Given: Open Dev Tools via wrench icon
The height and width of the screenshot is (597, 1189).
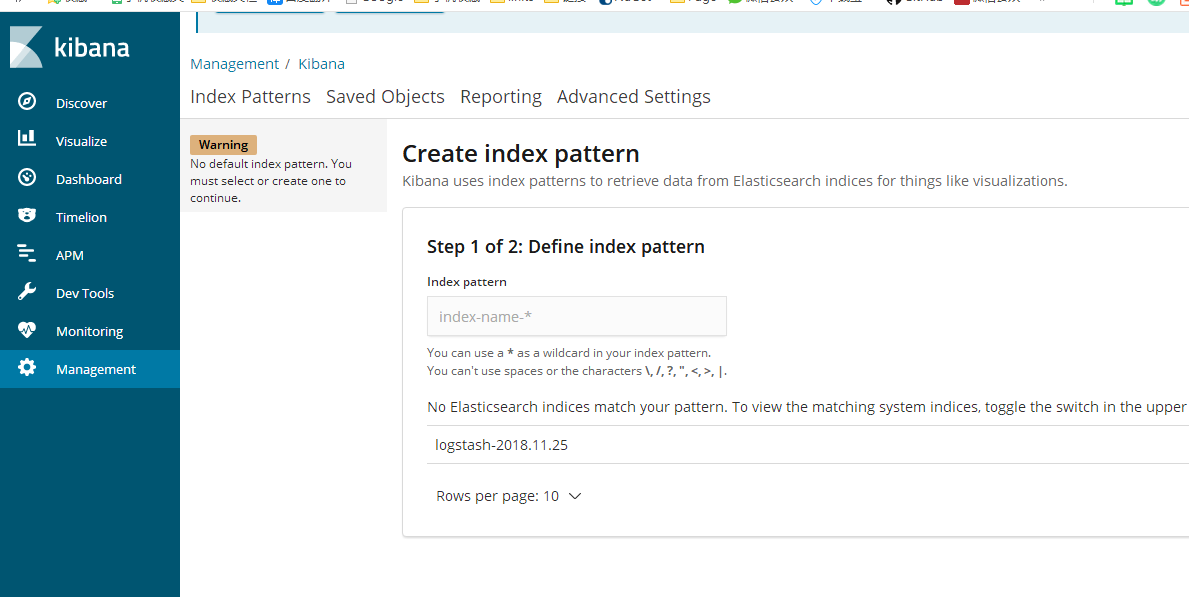Looking at the screenshot, I should click(27, 292).
